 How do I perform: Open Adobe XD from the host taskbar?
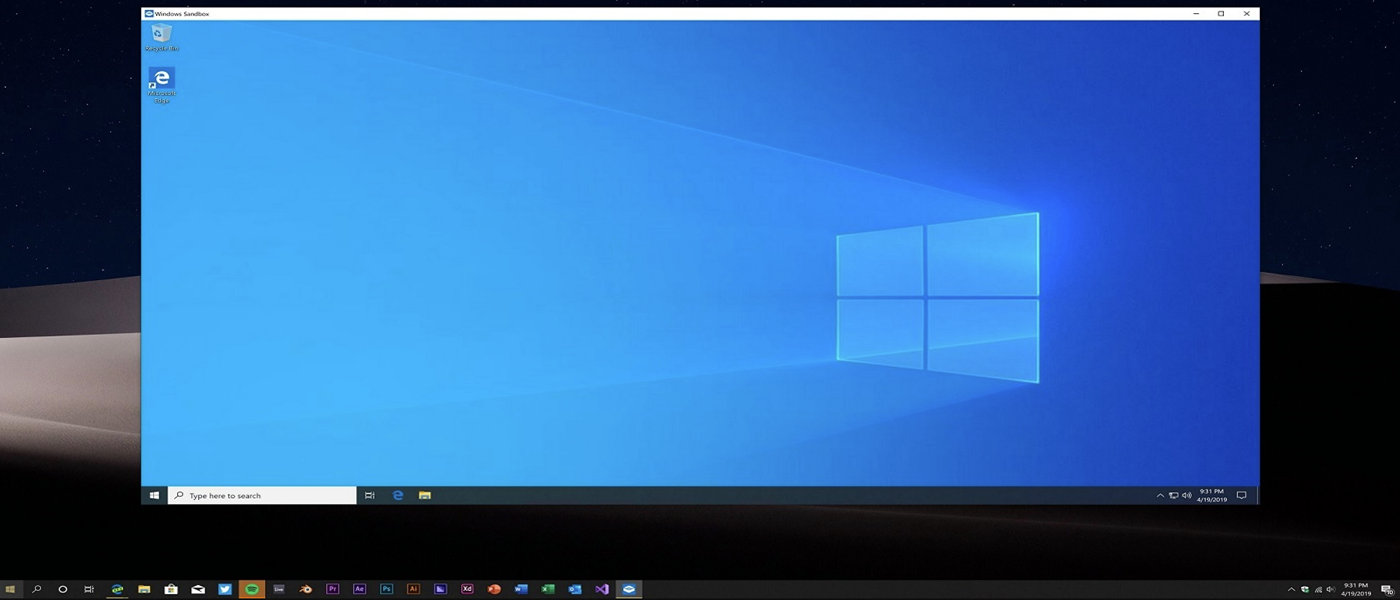click(x=466, y=590)
